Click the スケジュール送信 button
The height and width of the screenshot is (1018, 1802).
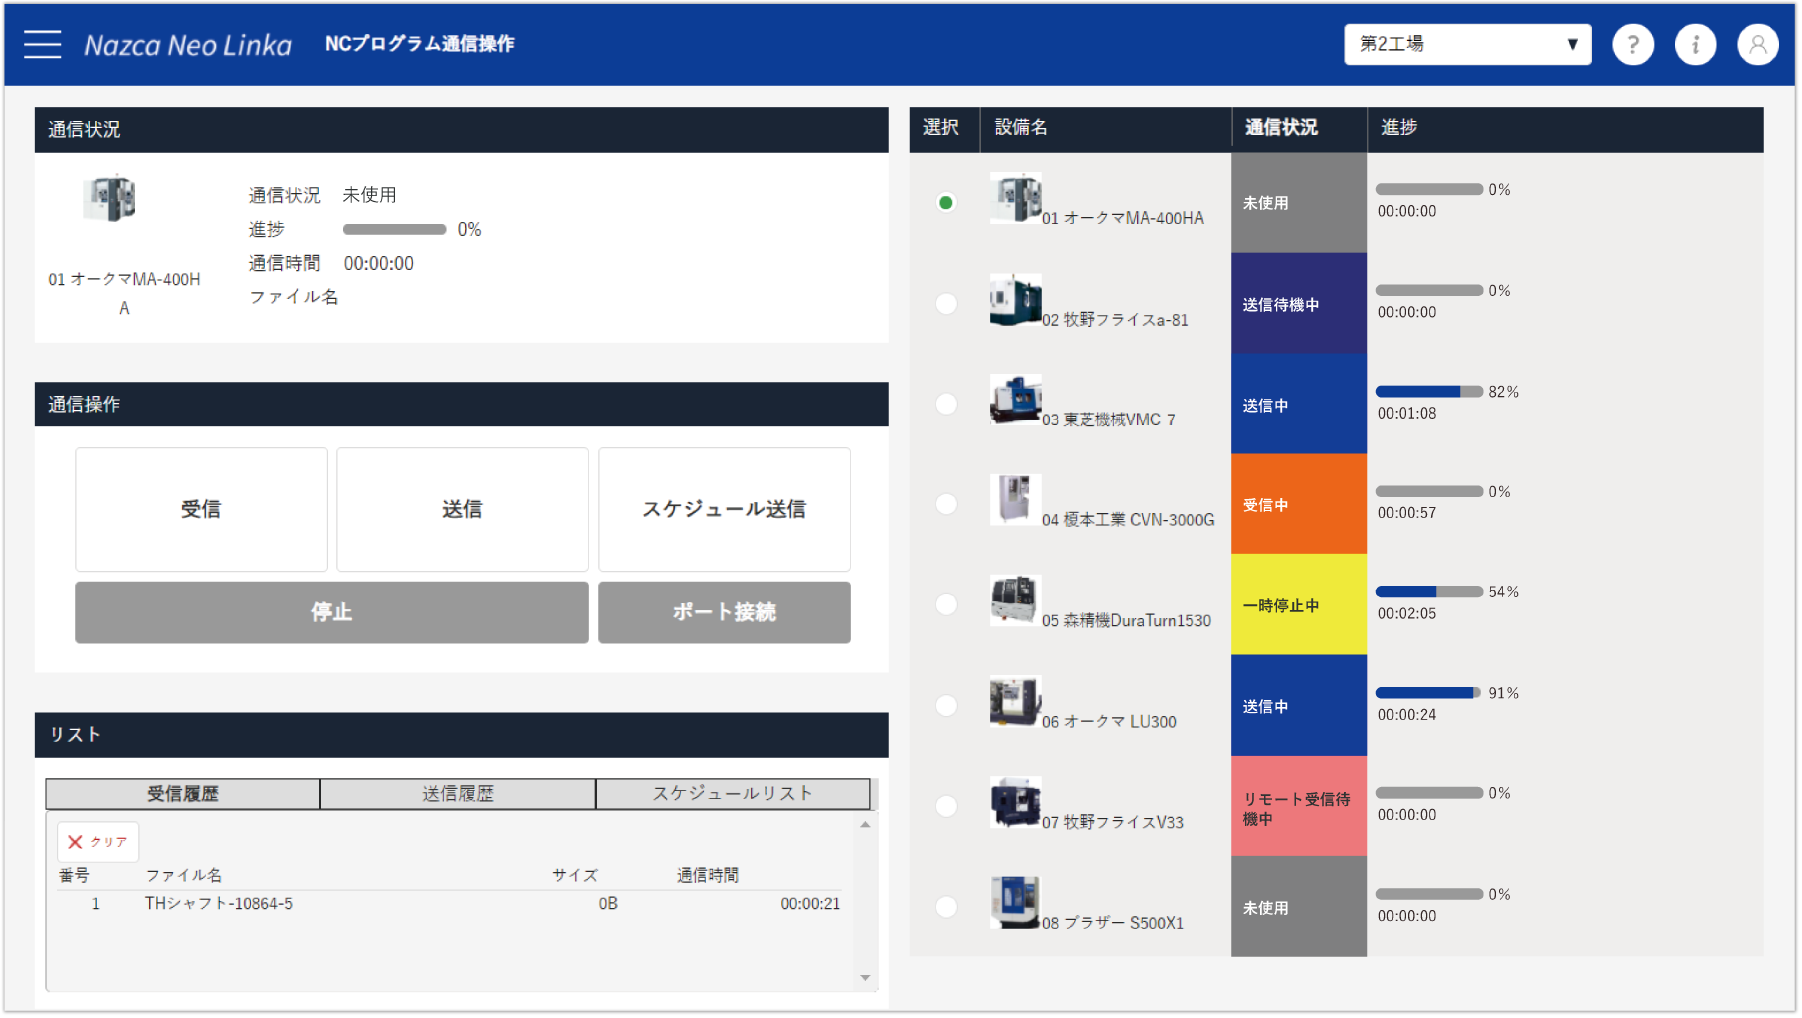click(723, 509)
